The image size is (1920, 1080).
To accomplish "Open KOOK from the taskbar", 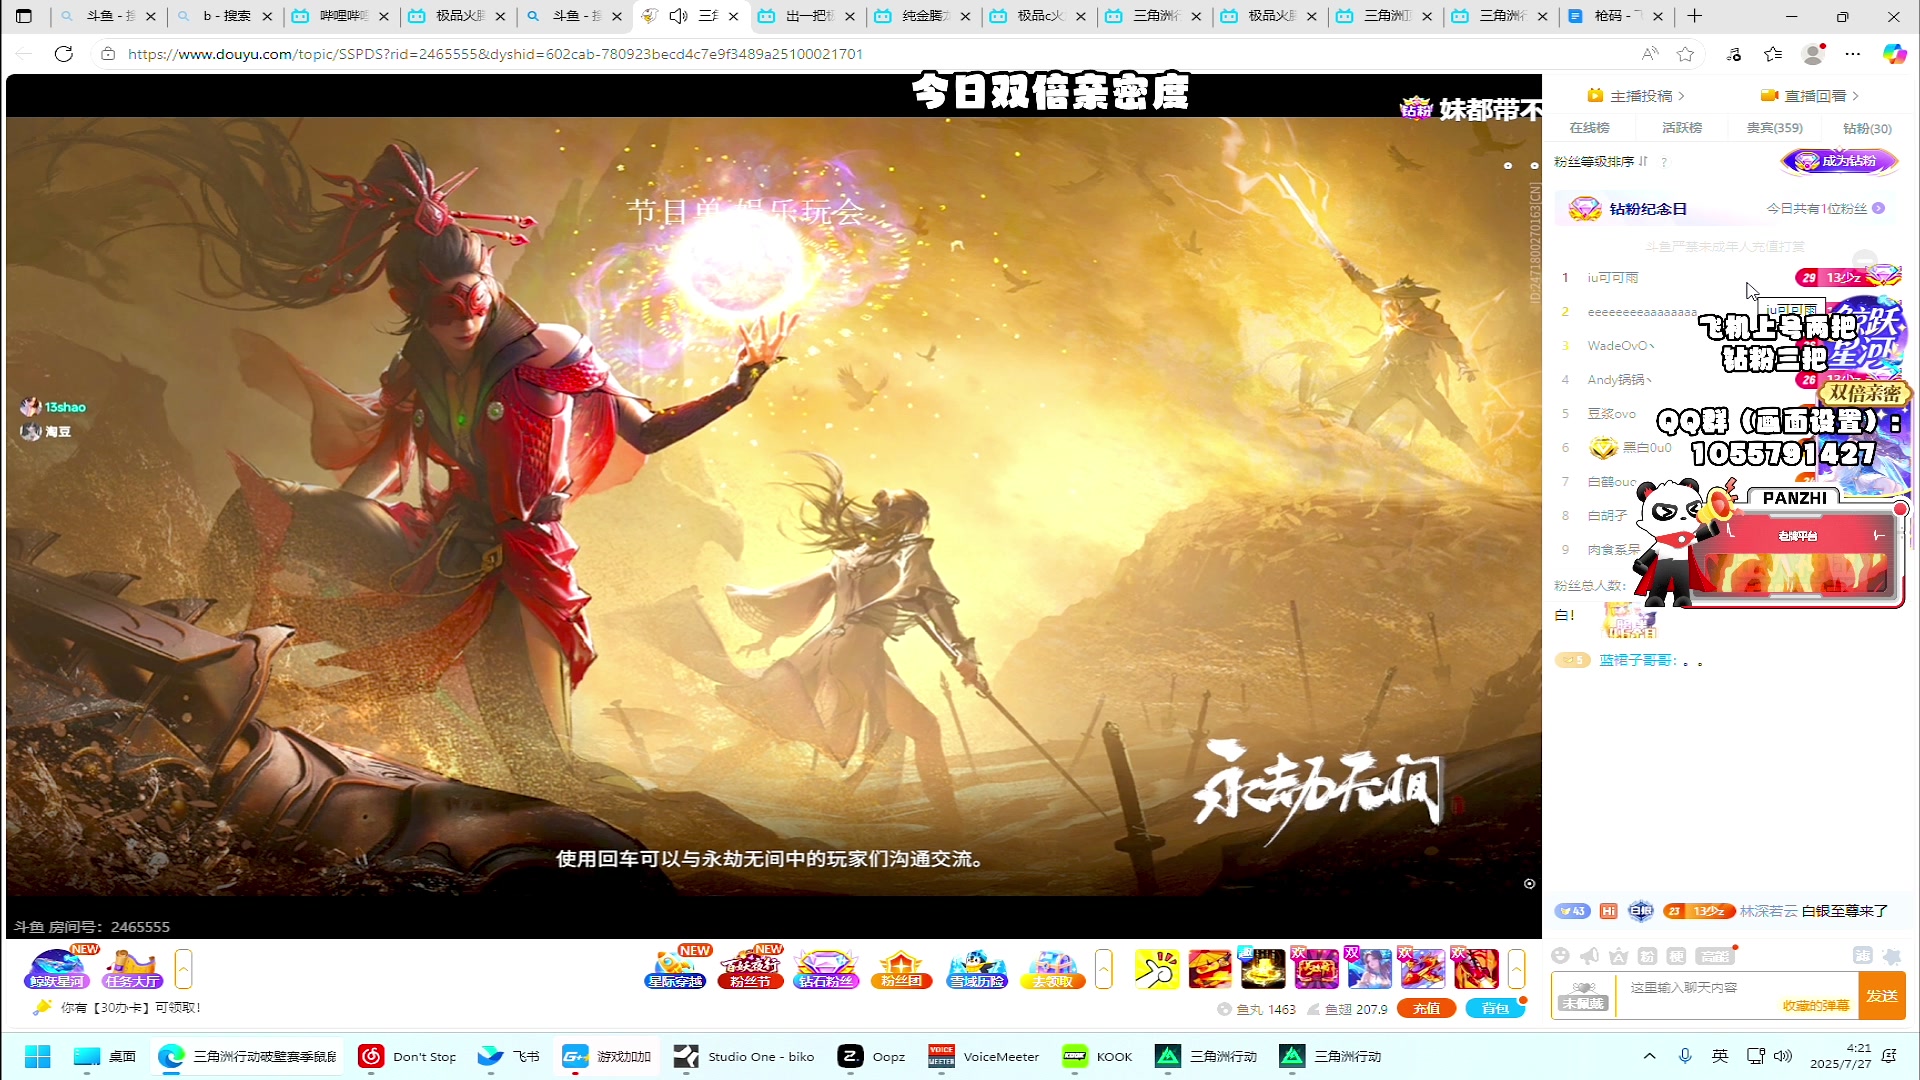I will tap(1097, 1056).
